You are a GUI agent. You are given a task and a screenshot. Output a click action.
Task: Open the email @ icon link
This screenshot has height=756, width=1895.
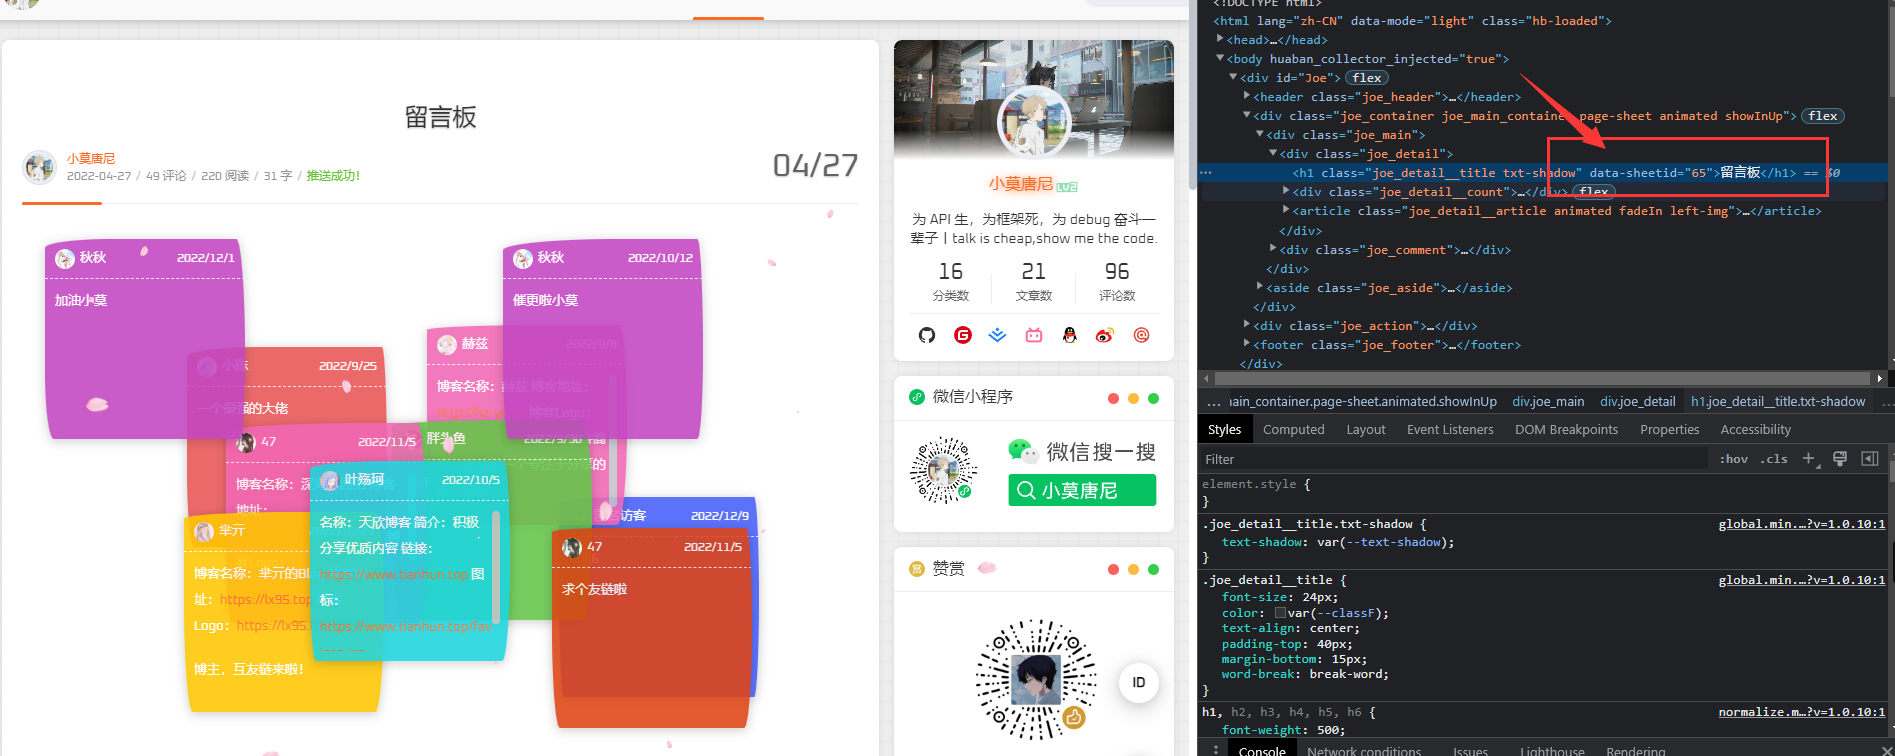point(1141,335)
